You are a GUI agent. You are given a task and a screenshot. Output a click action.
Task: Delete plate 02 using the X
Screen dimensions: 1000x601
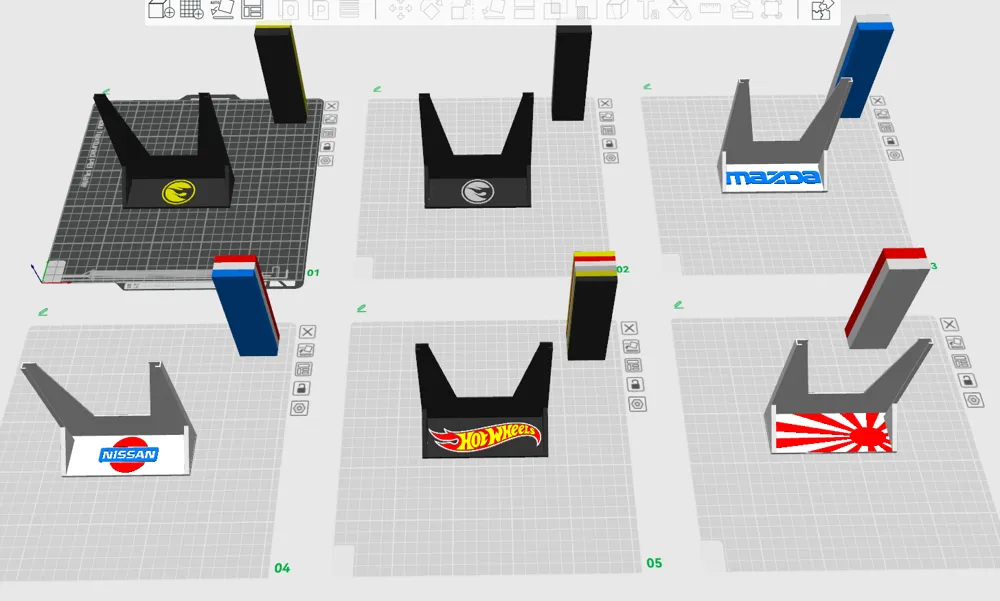[x=606, y=103]
